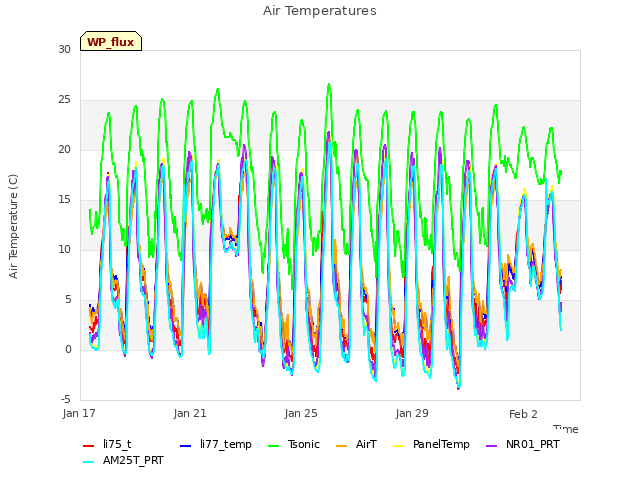Click the 5 y-axis tick label

68,300
